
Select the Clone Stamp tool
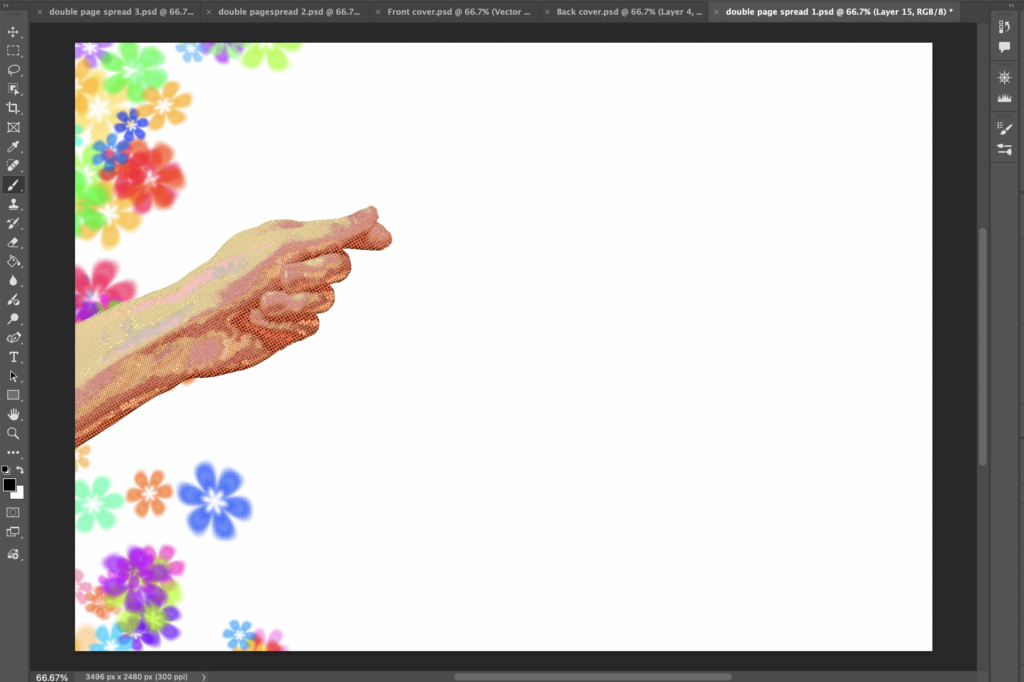(x=14, y=204)
